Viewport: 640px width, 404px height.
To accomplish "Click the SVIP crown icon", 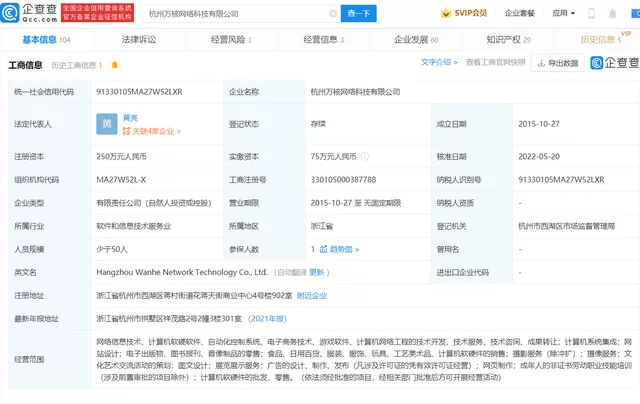I will pos(446,13).
